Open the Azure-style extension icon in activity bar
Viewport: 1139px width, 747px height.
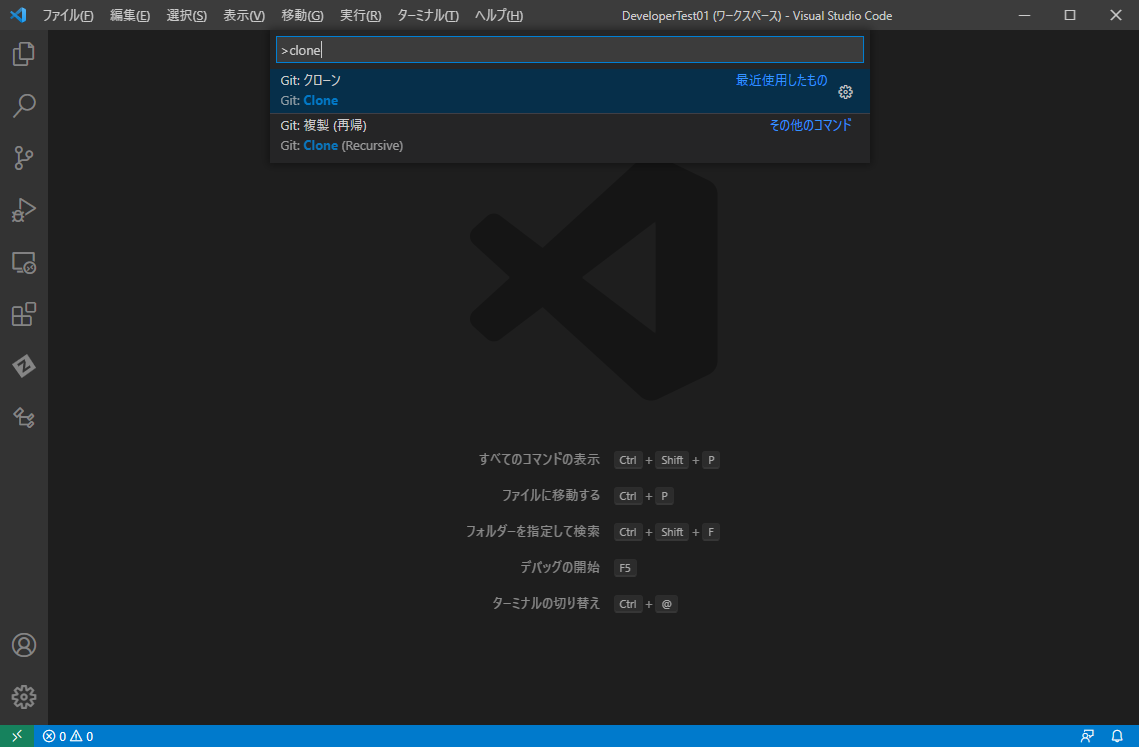24,366
